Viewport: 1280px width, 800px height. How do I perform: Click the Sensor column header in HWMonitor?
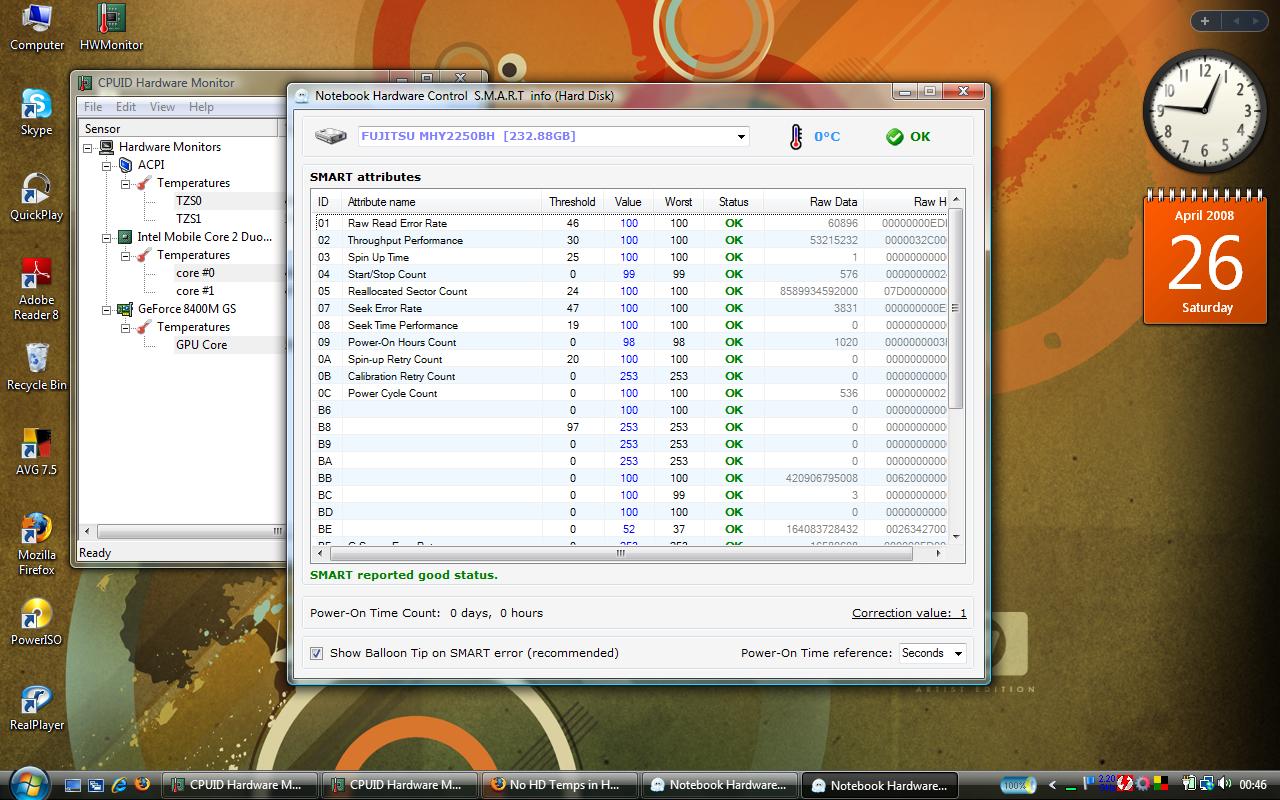click(x=179, y=128)
